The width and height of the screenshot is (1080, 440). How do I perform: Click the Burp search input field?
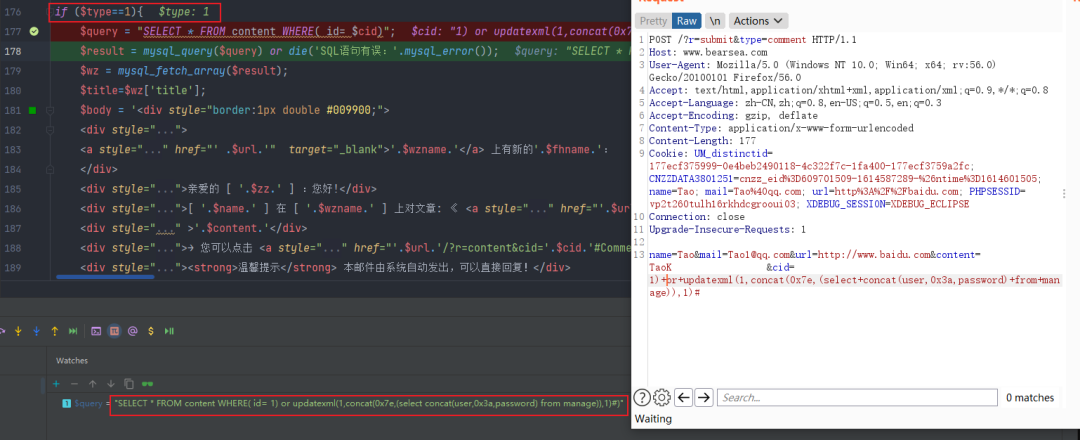(x=857, y=397)
